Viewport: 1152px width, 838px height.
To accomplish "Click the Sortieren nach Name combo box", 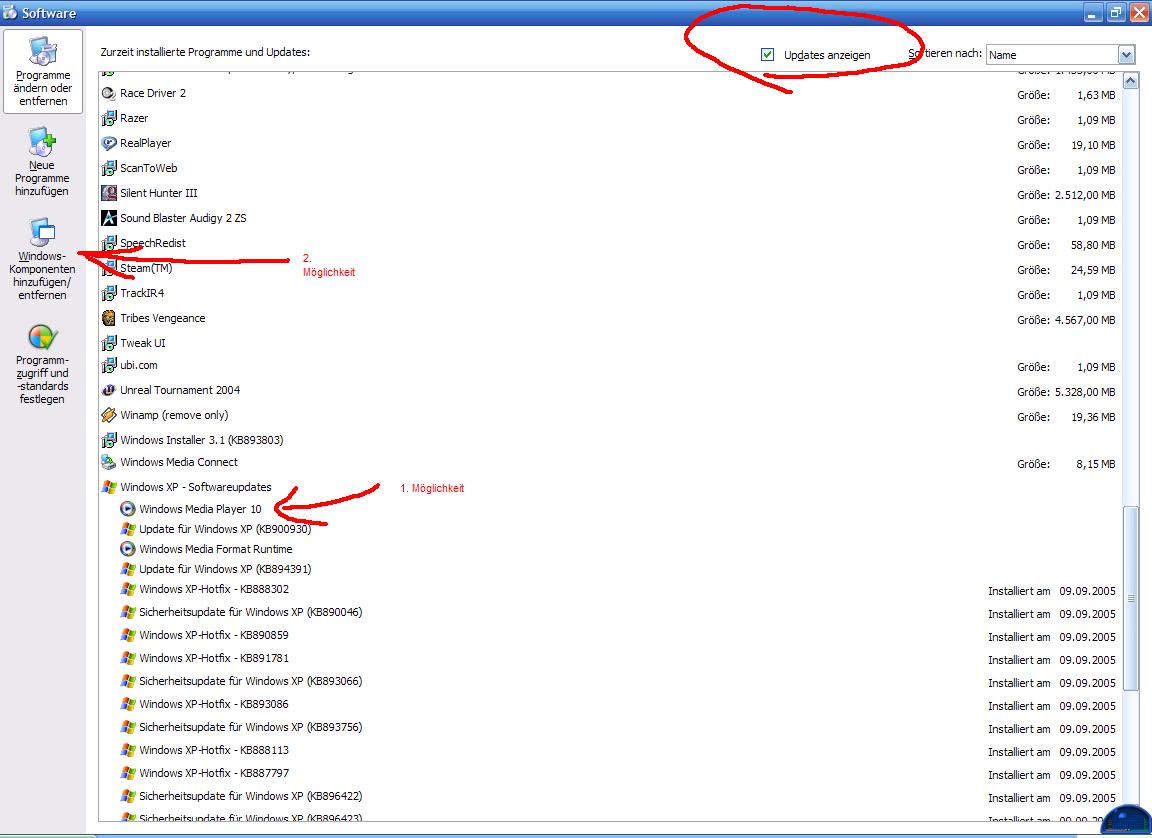I will (x=1060, y=55).
